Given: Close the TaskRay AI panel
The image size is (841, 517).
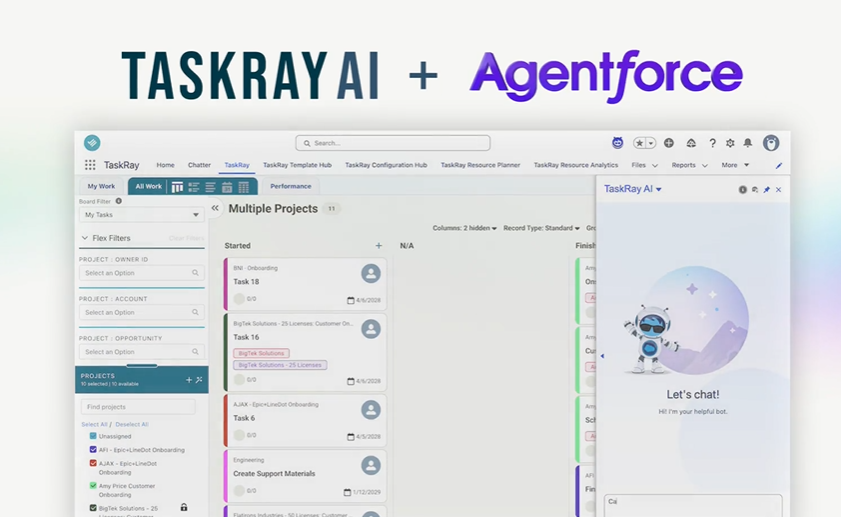Looking at the screenshot, I should (778, 189).
